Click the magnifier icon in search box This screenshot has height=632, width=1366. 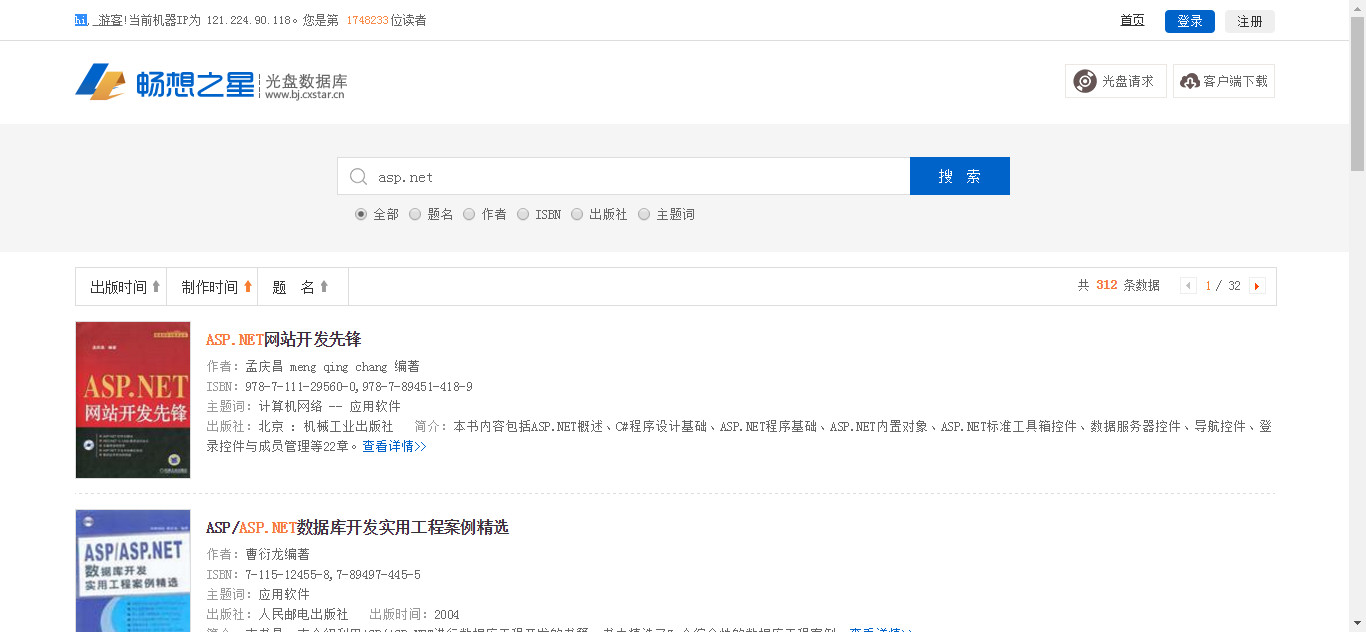[358, 177]
